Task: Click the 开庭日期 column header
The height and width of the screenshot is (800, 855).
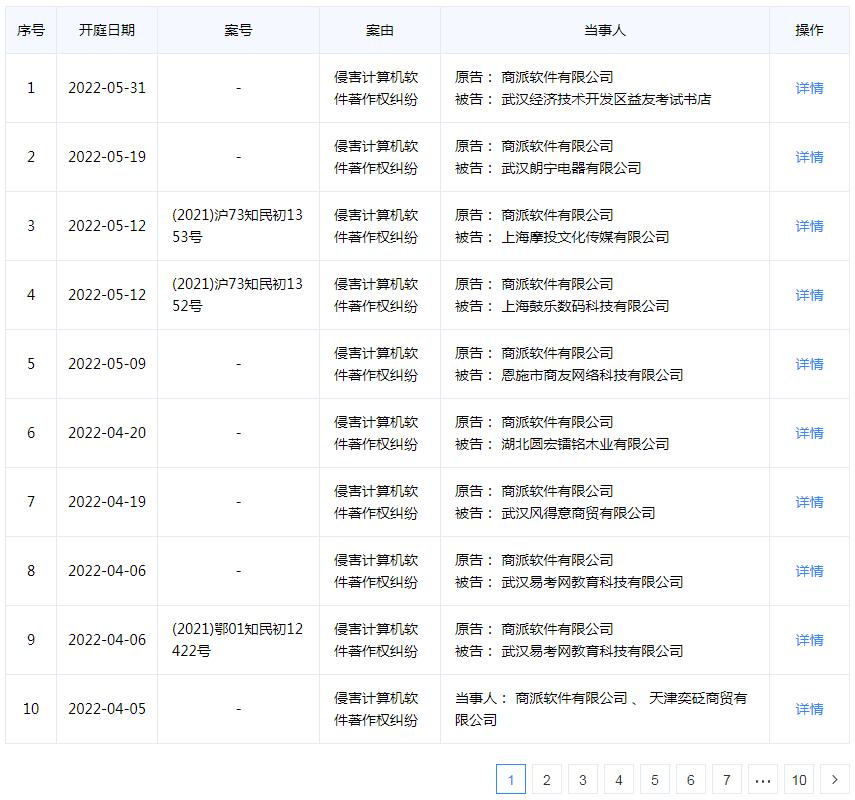Action: coord(107,30)
